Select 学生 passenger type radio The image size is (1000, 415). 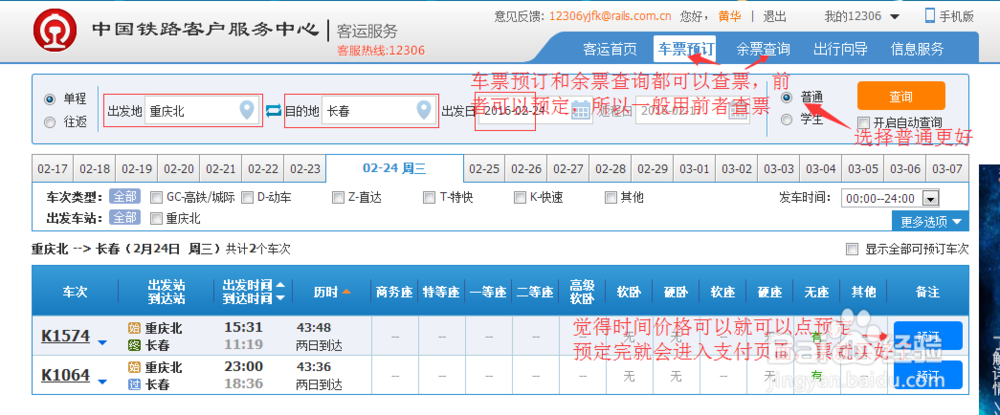pyautogui.click(x=787, y=119)
